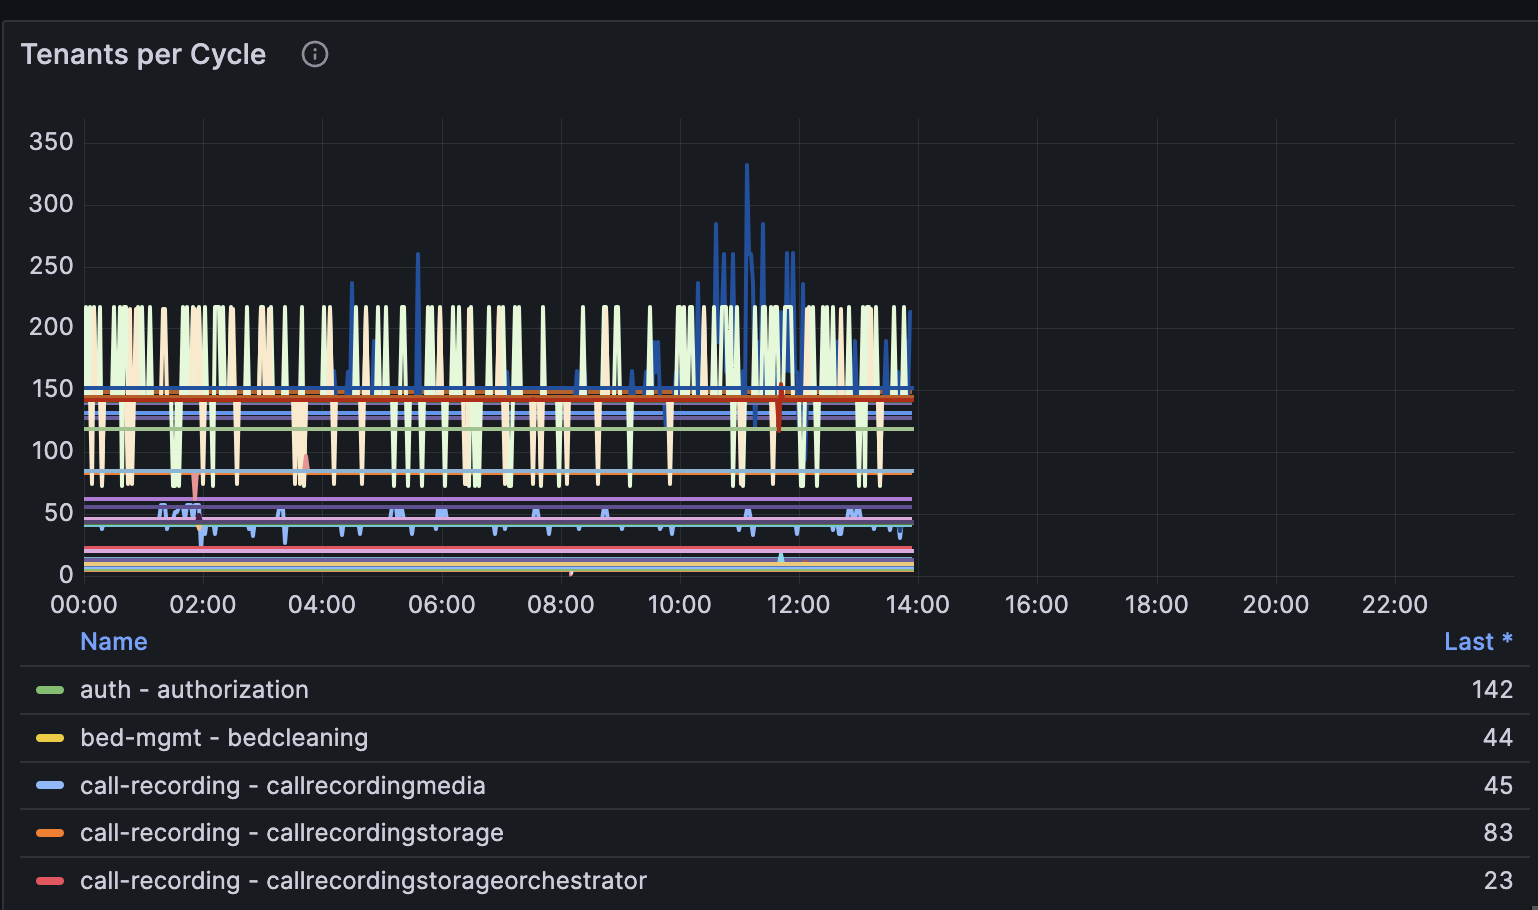Image resolution: width=1538 pixels, height=910 pixels.
Task: Isolate the callrecordingstorage series in the legend
Action: coord(291,833)
